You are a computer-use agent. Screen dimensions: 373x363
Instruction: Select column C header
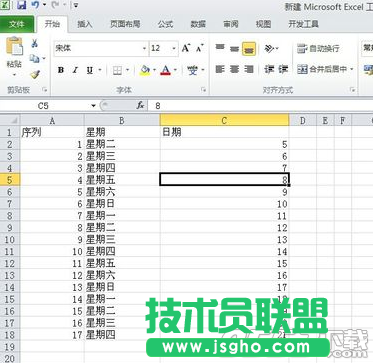point(224,120)
